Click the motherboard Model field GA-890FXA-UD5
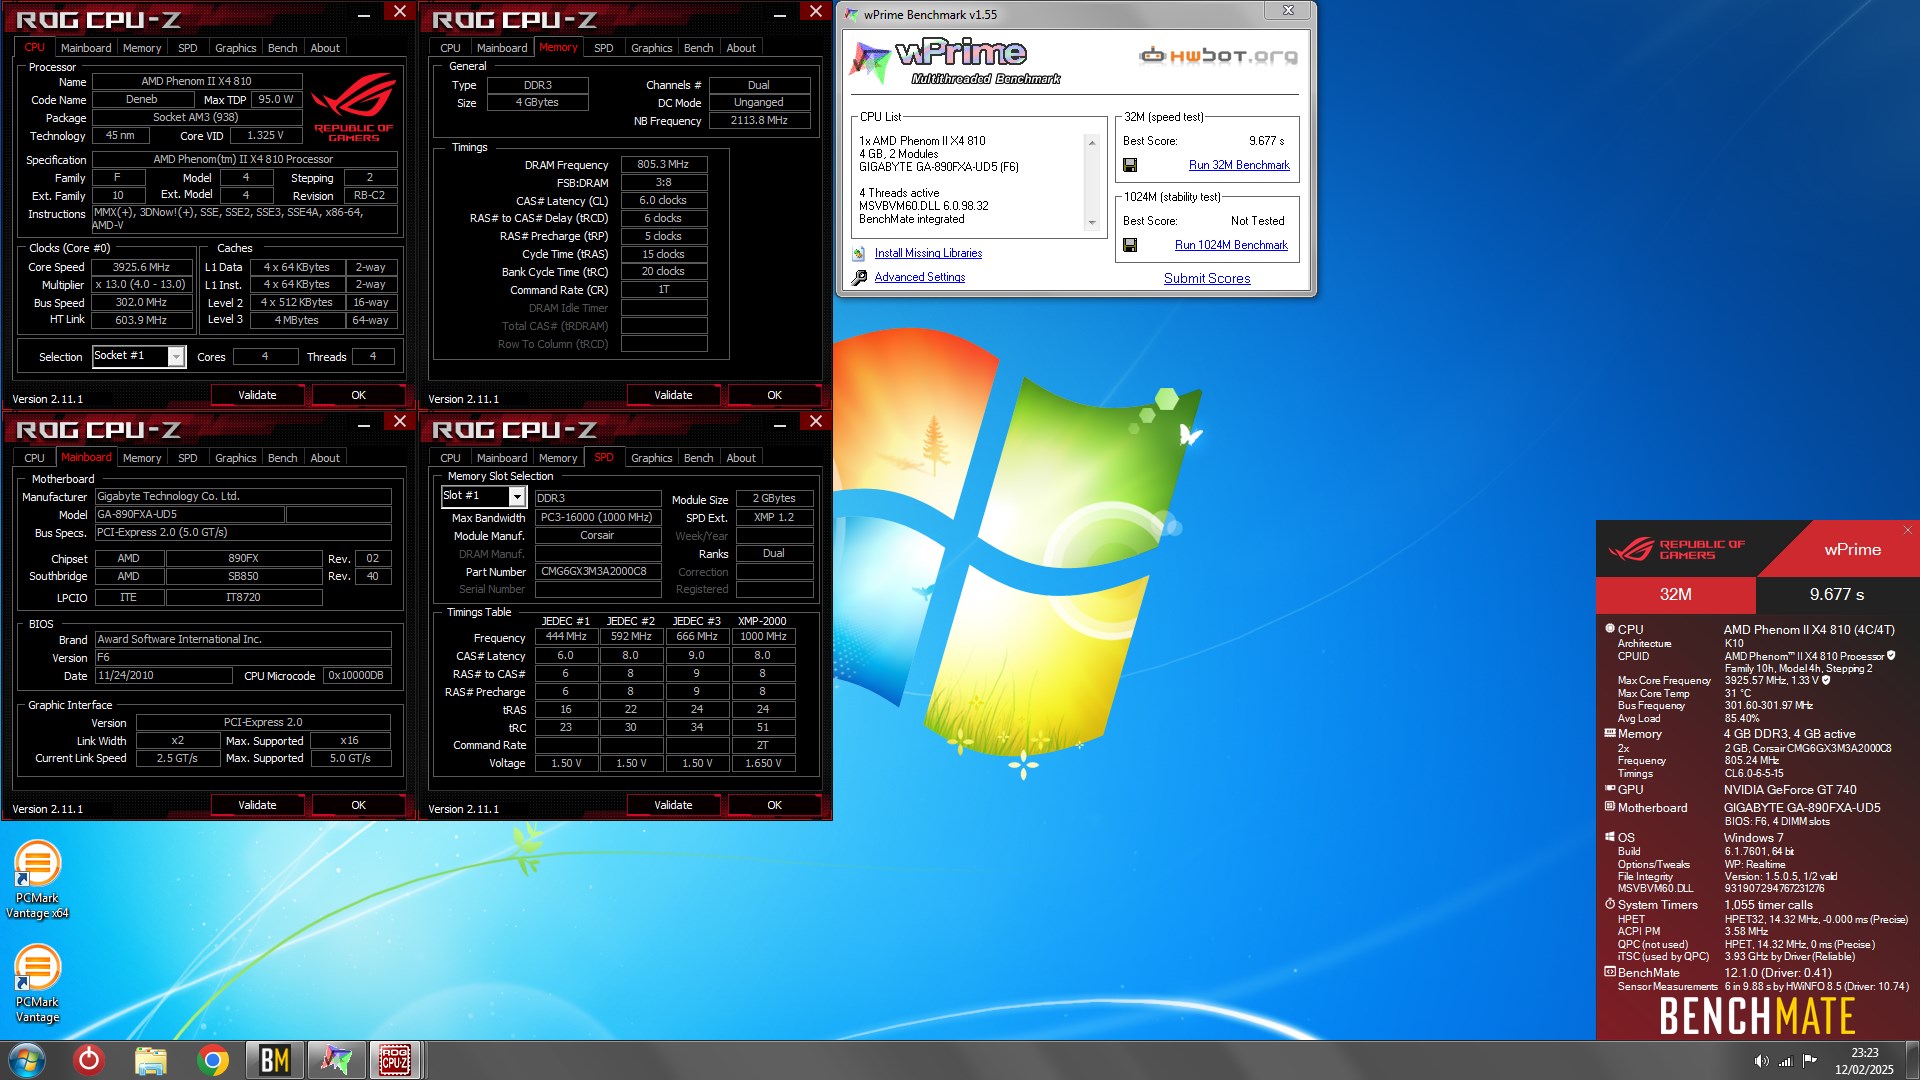 [189, 514]
